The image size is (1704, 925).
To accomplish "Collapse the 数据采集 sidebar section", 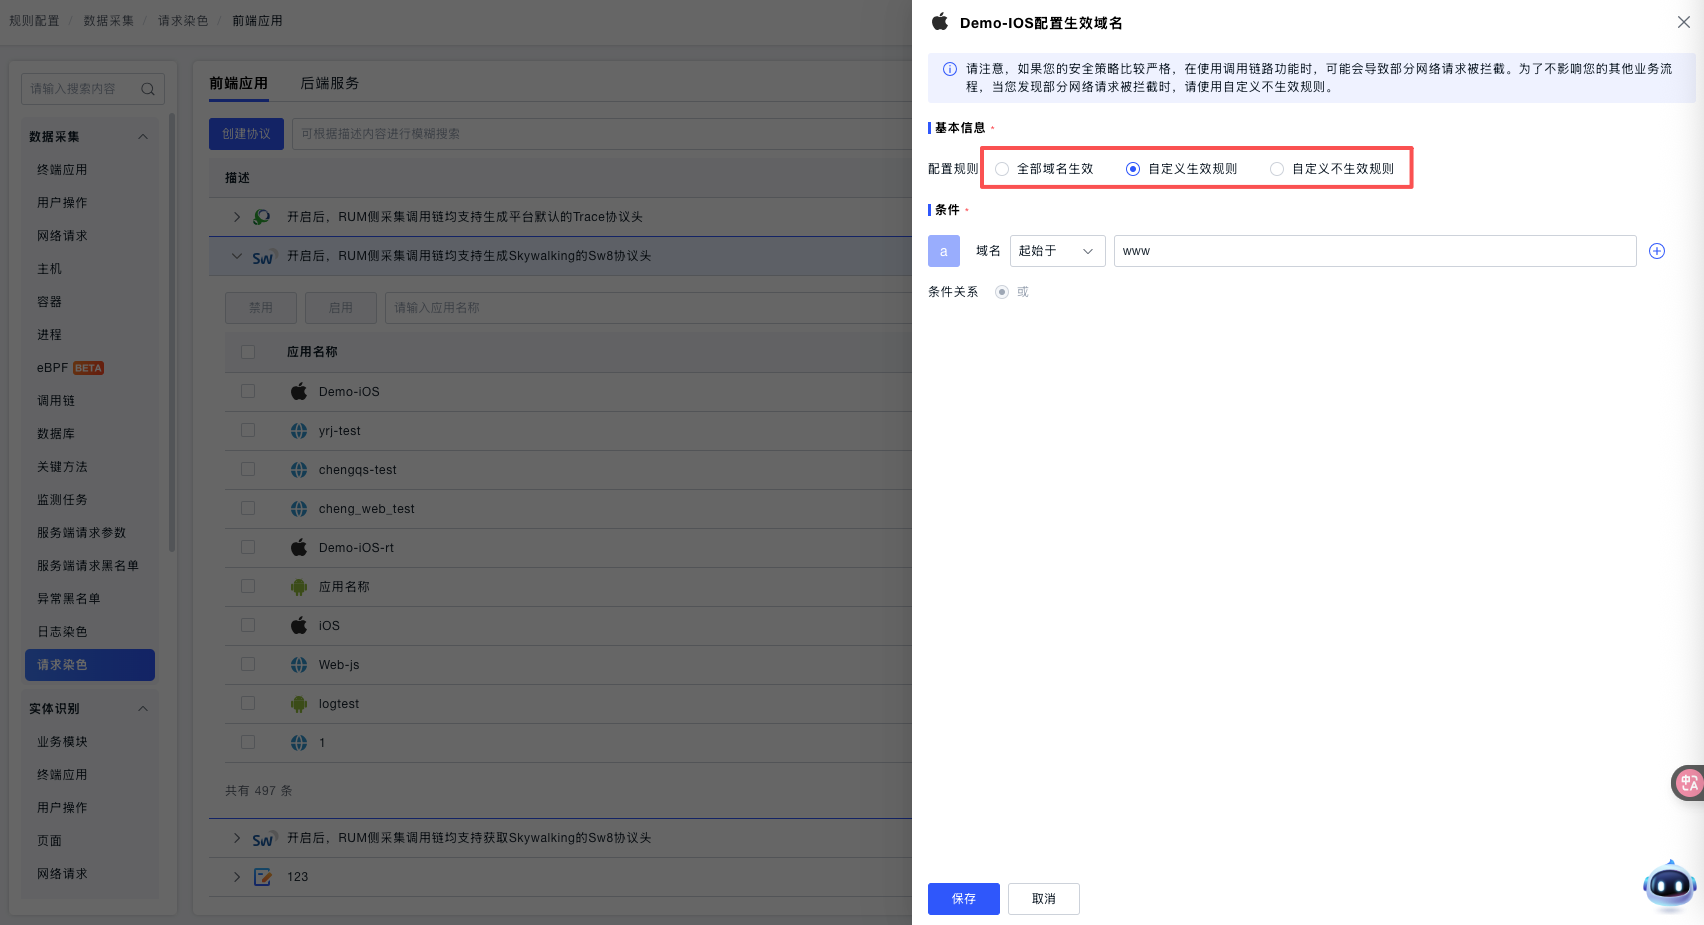I will pyautogui.click(x=142, y=137).
